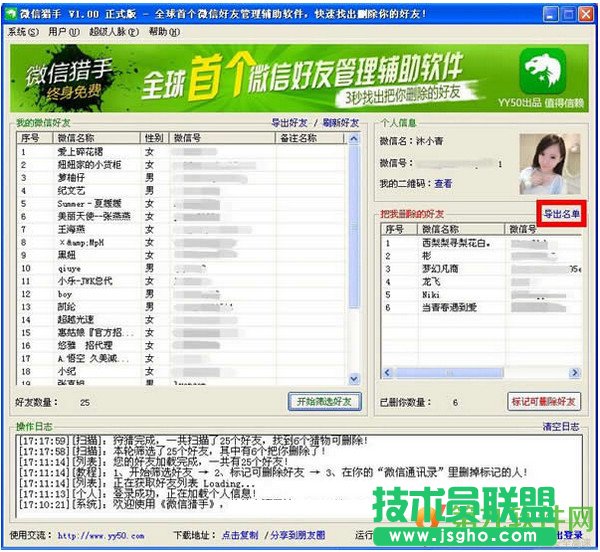Open the http://www.yy50.com link
This screenshot has height=552, width=600.
tap(101, 536)
